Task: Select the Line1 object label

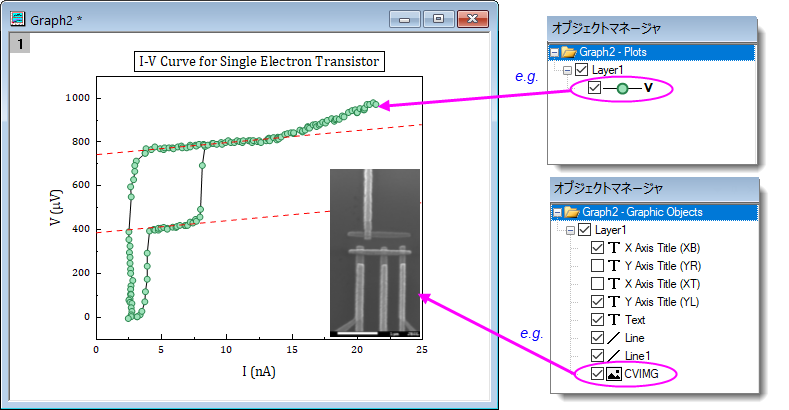Action: tap(637, 356)
